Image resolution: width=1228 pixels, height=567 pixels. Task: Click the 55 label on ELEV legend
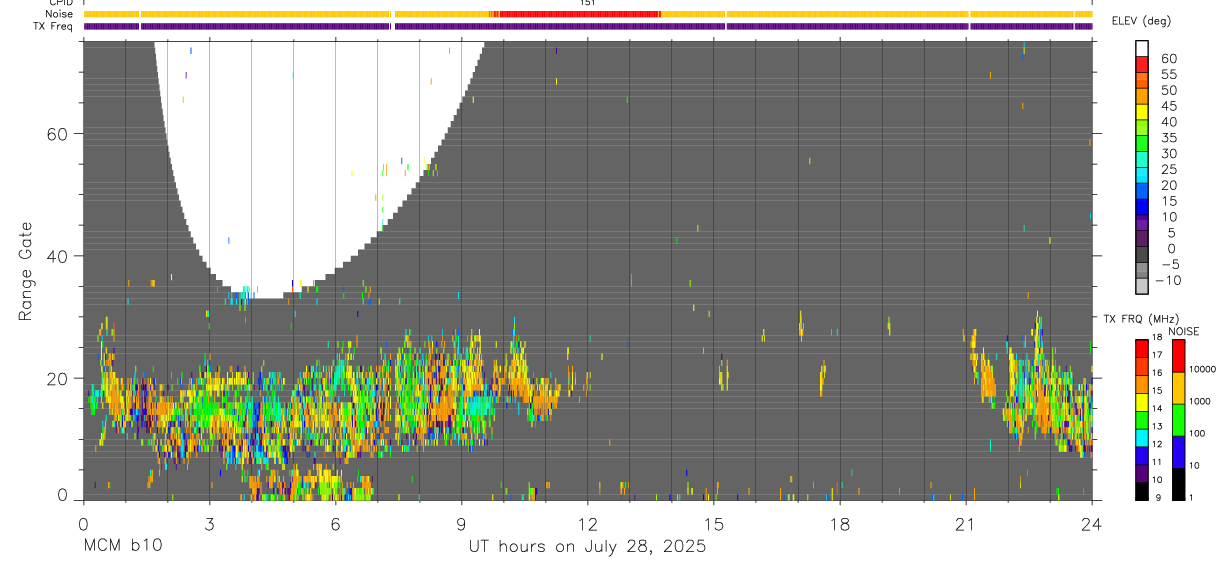click(1169, 74)
